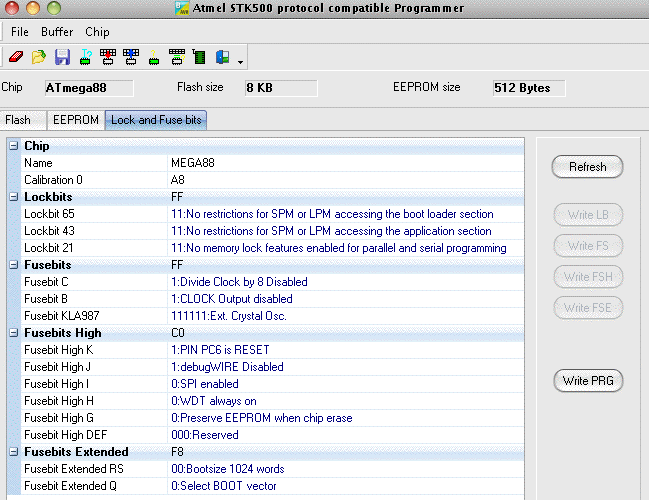Click the chip icon with blue down arrow
Image resolution: width=649 pixels, height=500 pixels.
(131, 57)
